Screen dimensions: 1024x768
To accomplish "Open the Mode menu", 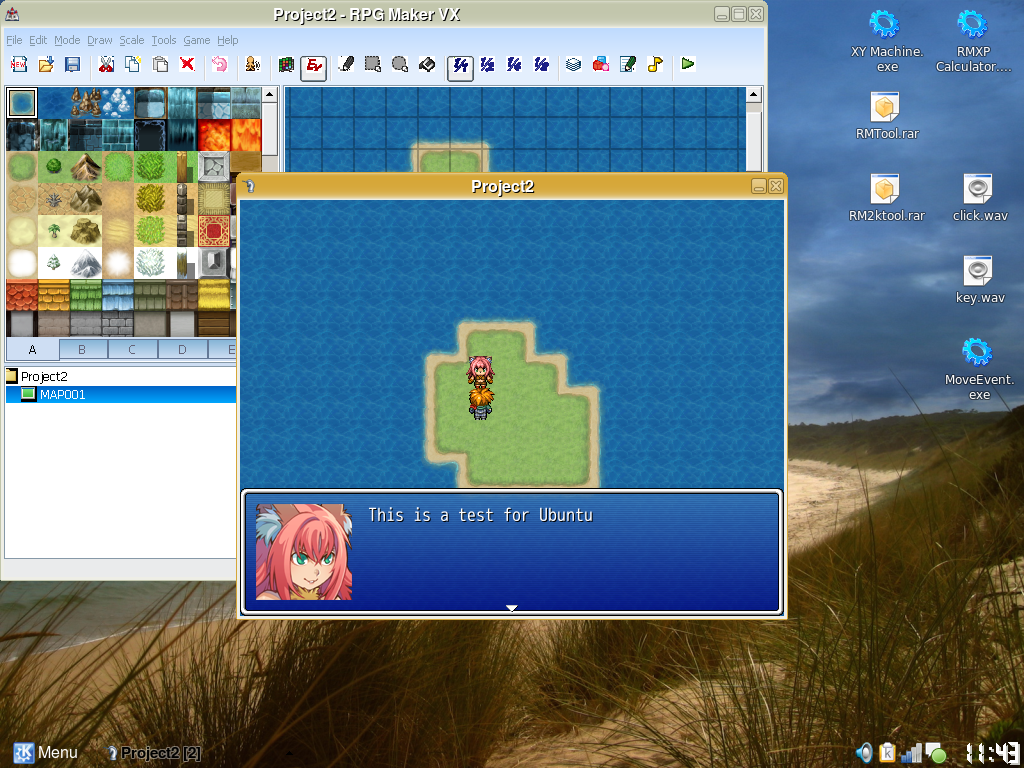I will tap(67, 40).
